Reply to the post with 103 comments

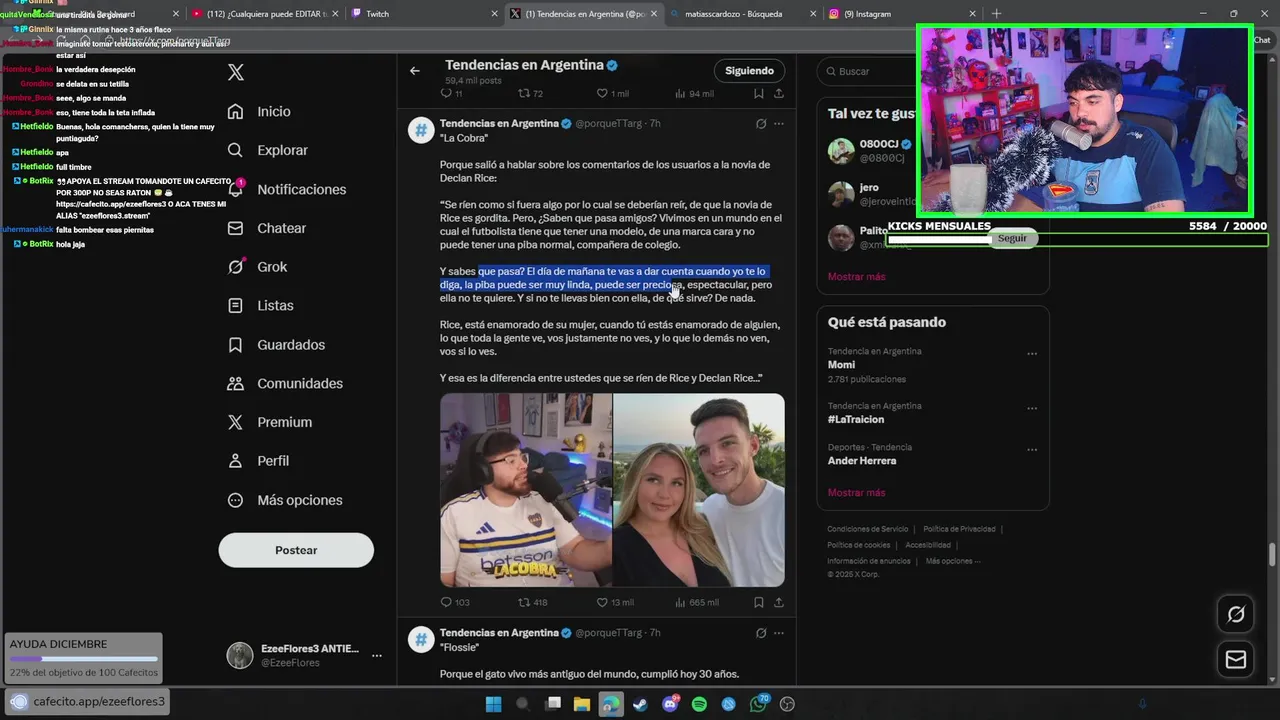point(455,602)
